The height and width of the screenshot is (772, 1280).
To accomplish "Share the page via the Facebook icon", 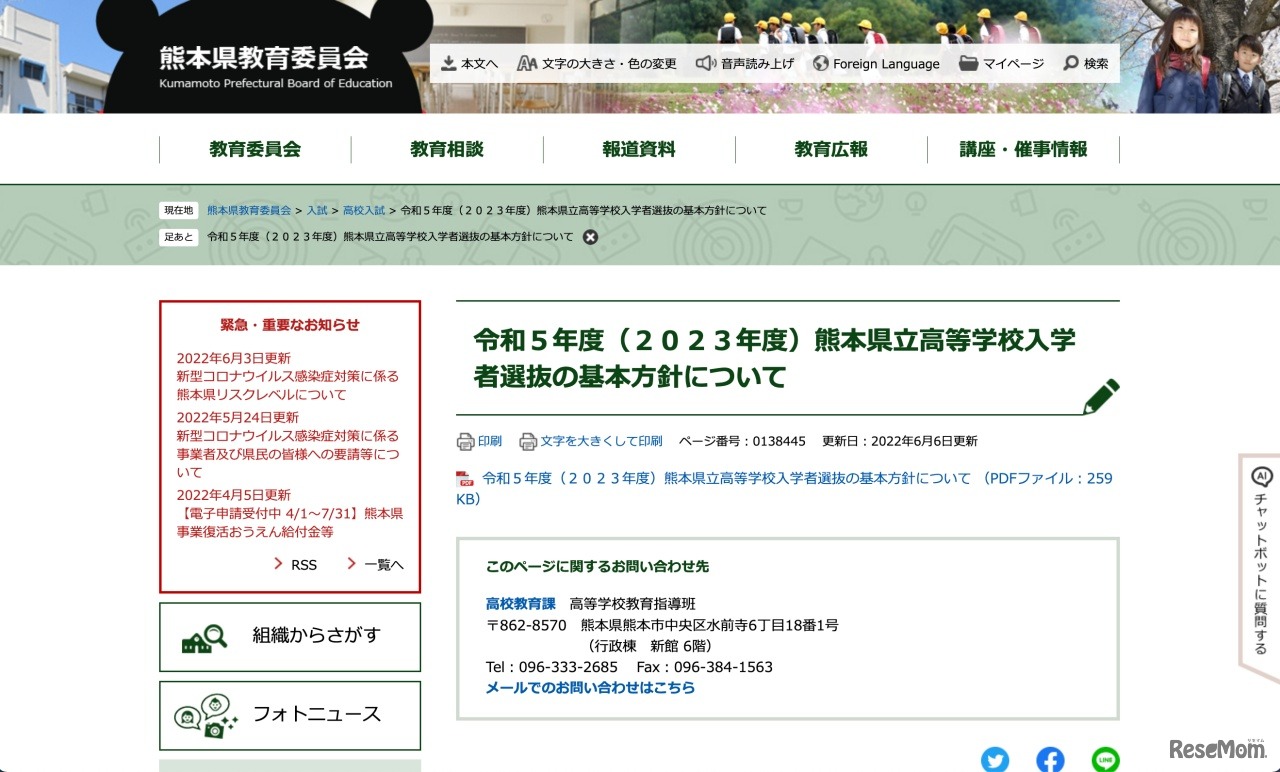I will [1050, 759].
